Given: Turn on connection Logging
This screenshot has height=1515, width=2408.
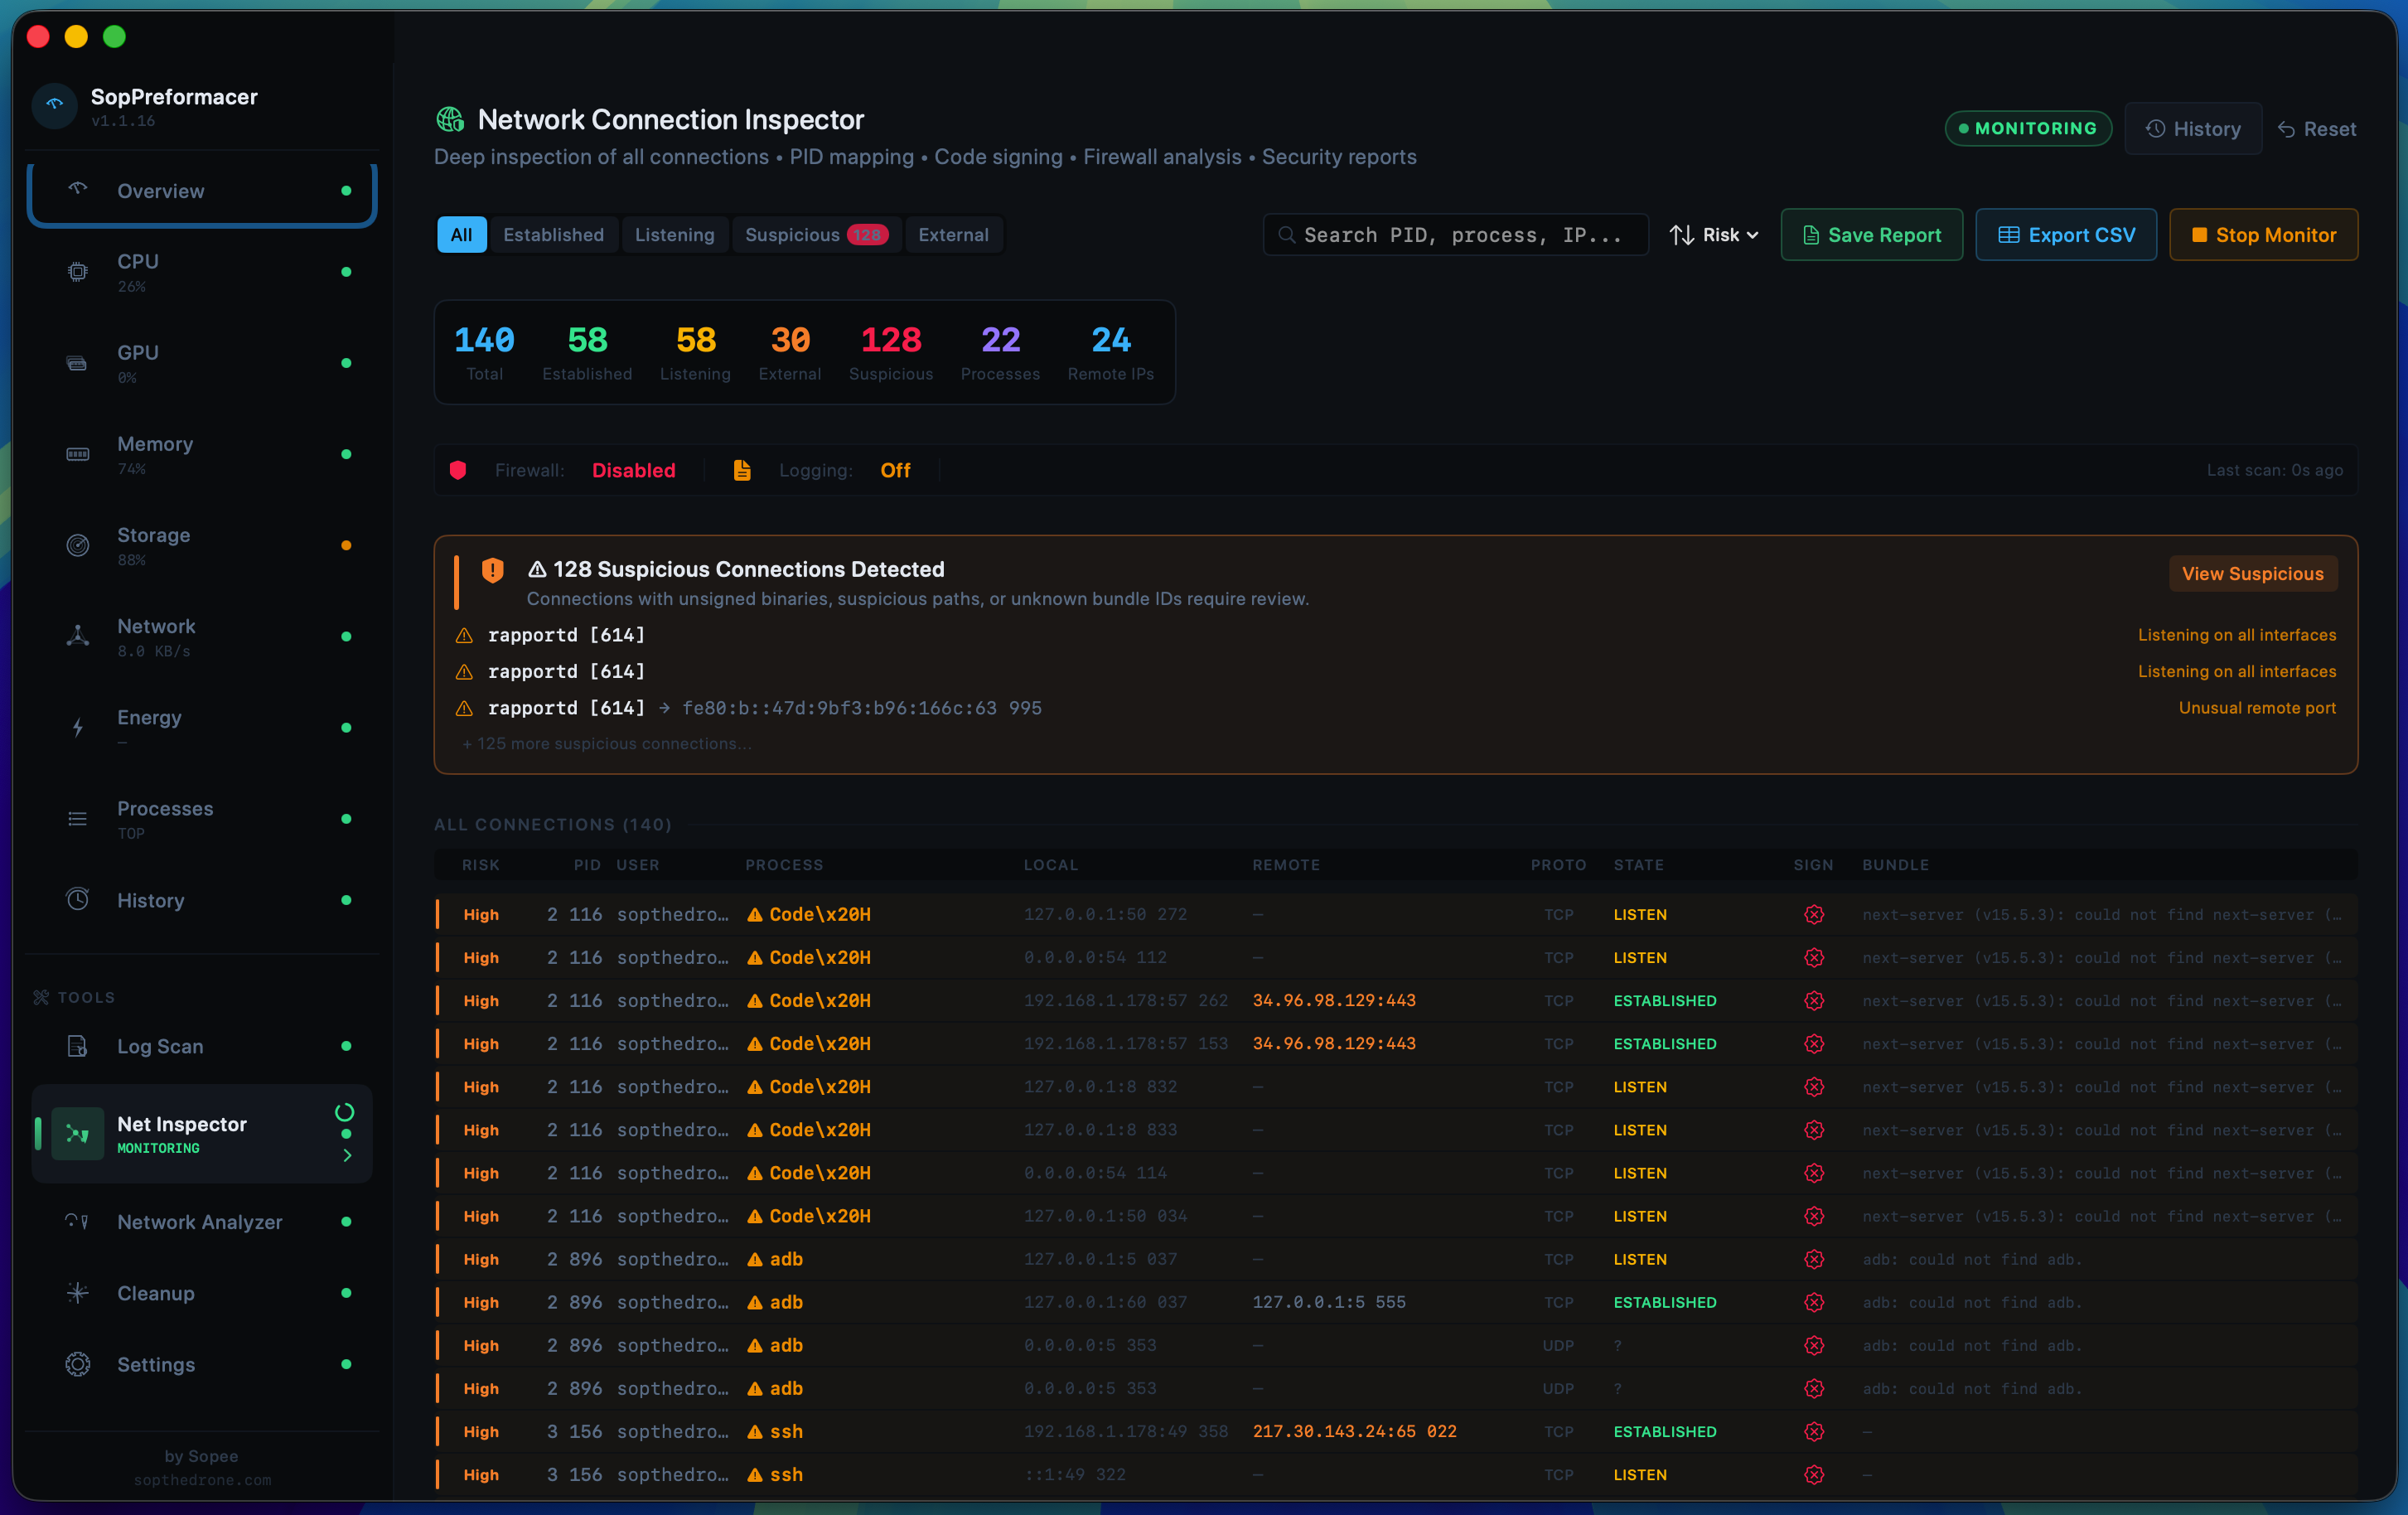Looking at the screenshot, I should [894, 470].
